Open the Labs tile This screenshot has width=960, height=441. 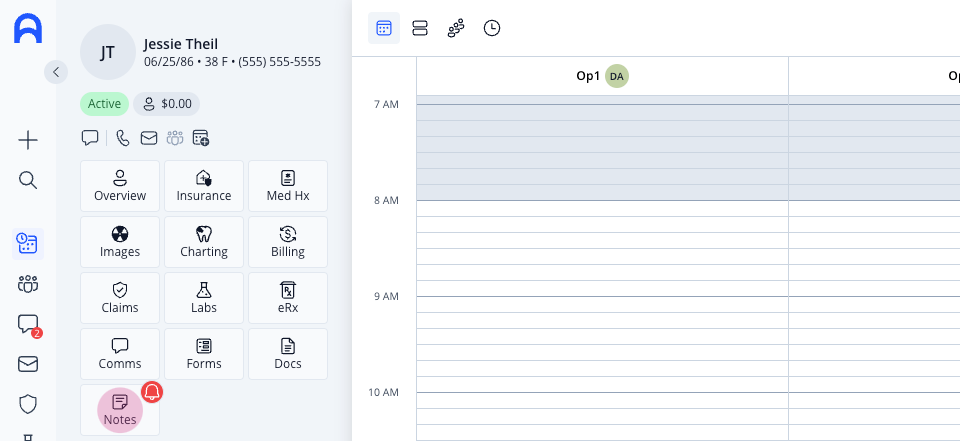(x=204, y=298)
